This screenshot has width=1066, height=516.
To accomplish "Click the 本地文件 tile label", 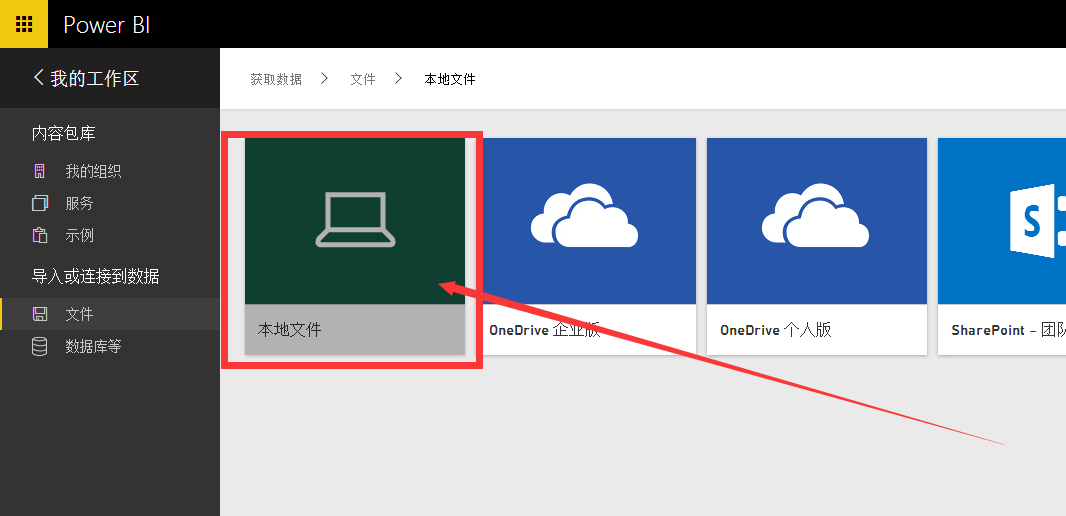I will coord(290,330).
